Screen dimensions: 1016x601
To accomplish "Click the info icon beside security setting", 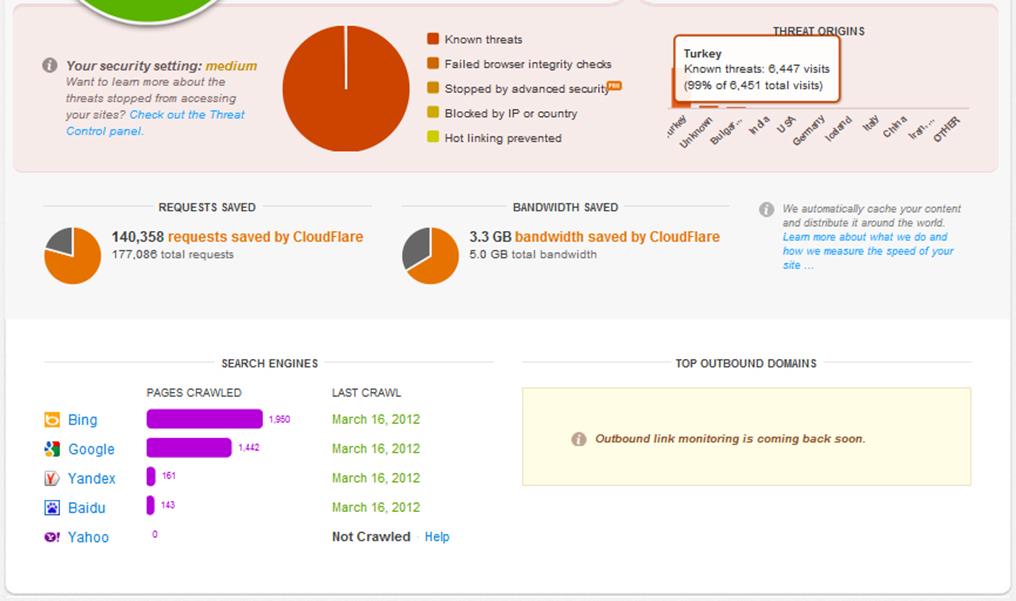I will [50, 65].
